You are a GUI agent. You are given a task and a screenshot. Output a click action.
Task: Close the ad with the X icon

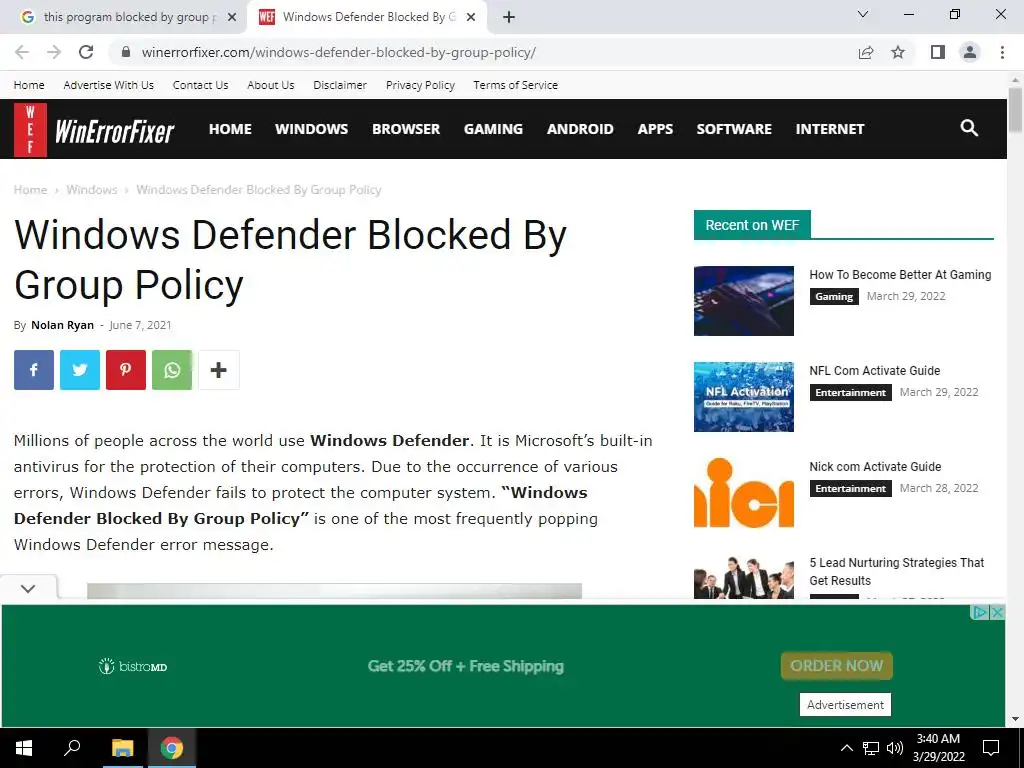997,613
